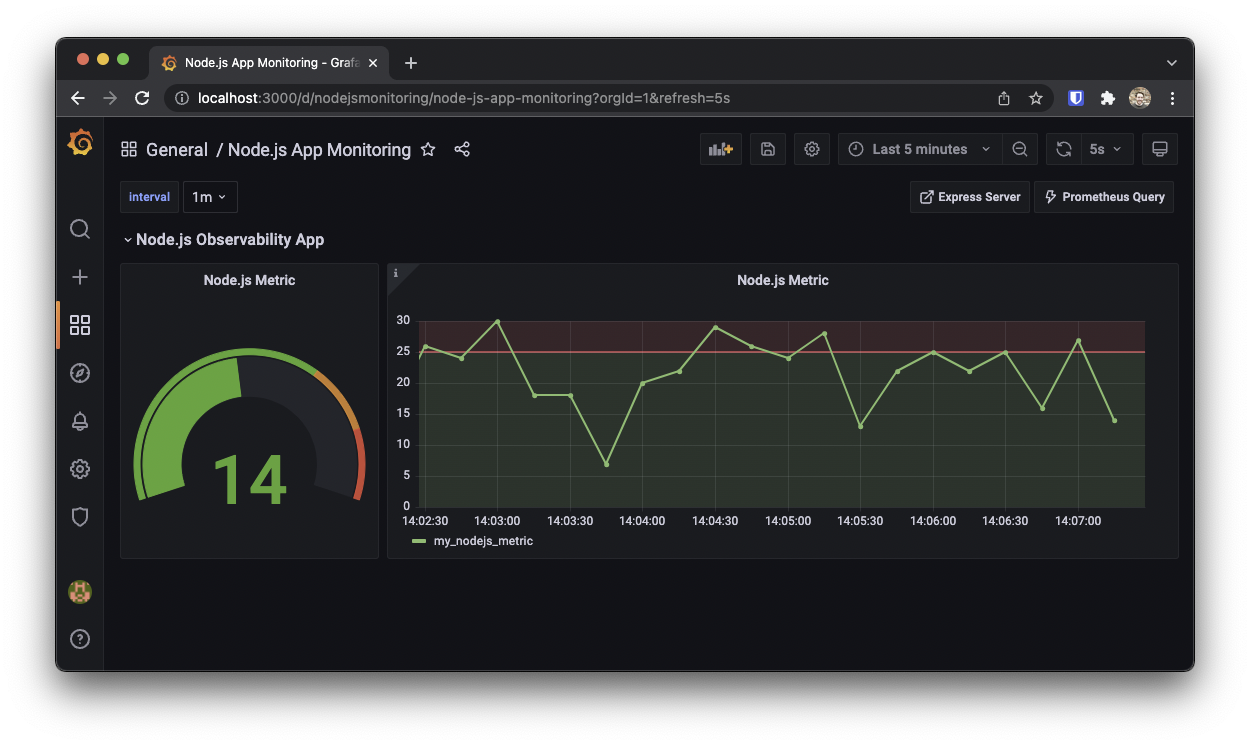Open the Prometheus Query link
This screenshot has width=1250, height=745.
point(1104,197)
